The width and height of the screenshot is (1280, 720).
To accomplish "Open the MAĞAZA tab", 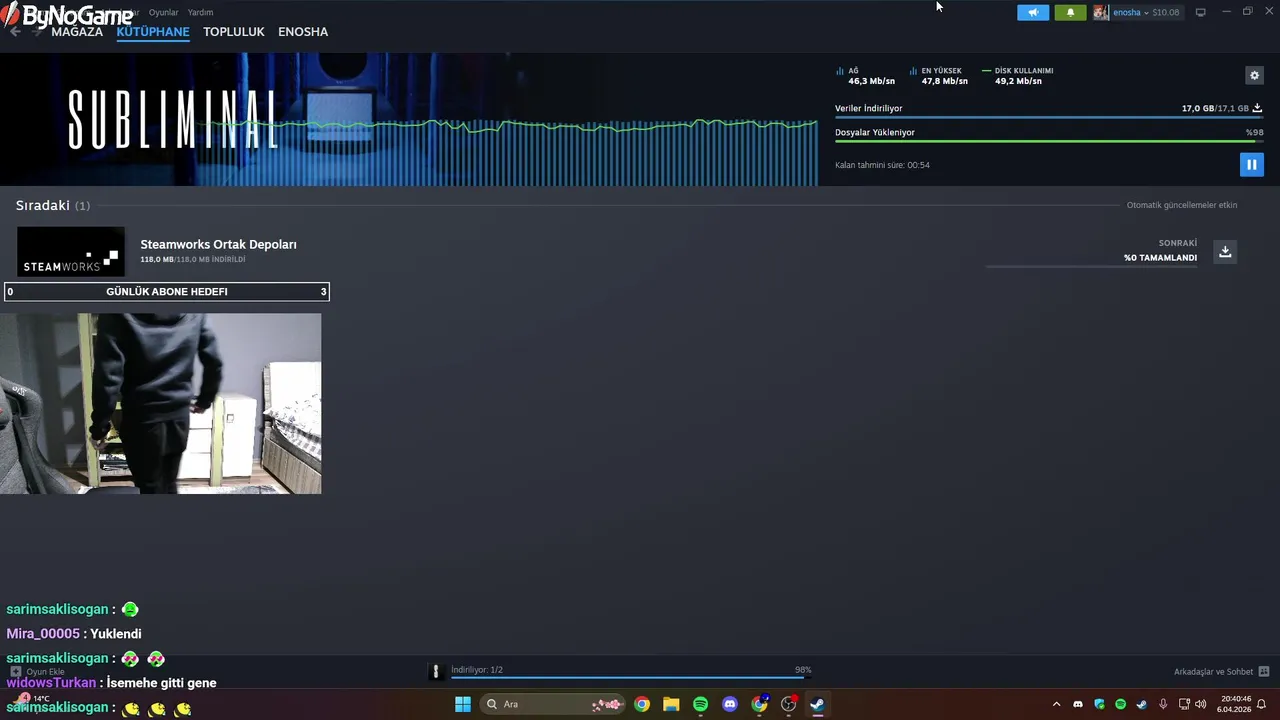I will tap(77, 32).
